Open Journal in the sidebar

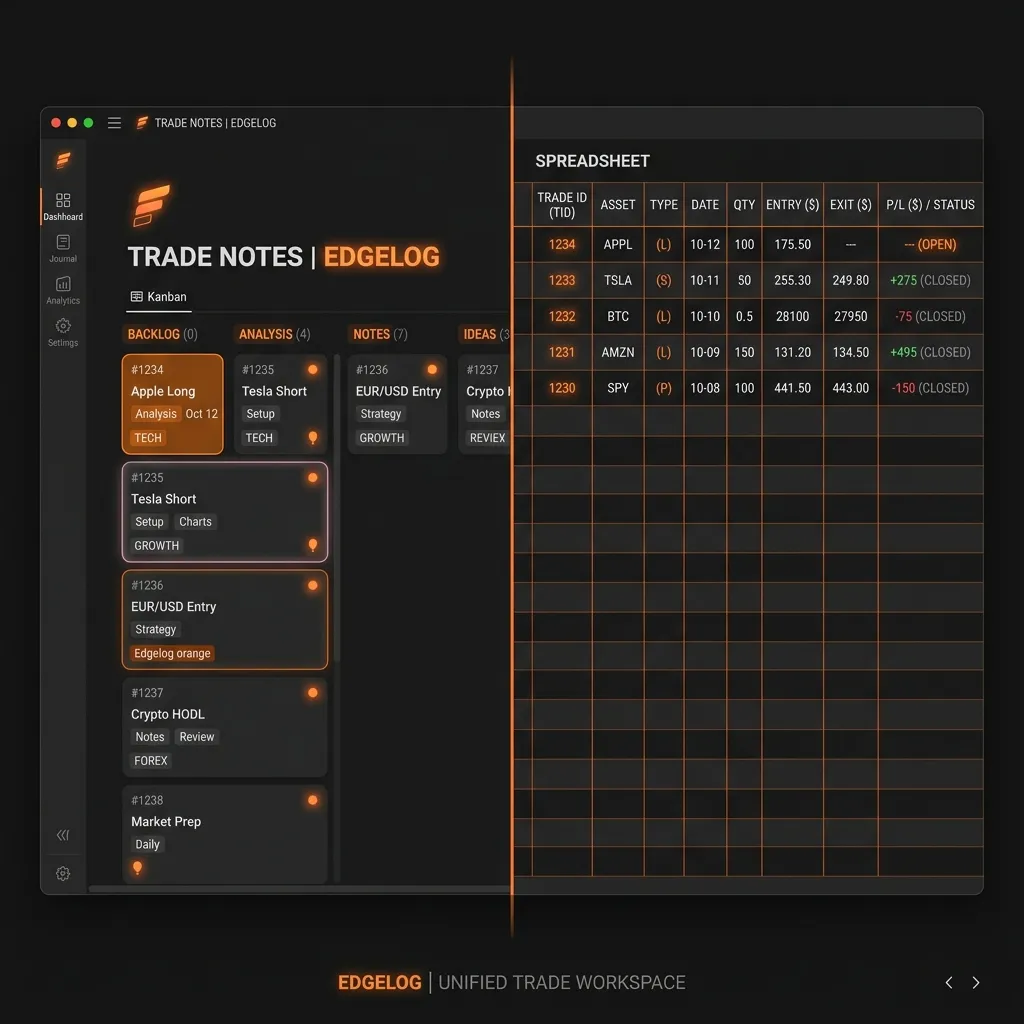pos(63,249)
